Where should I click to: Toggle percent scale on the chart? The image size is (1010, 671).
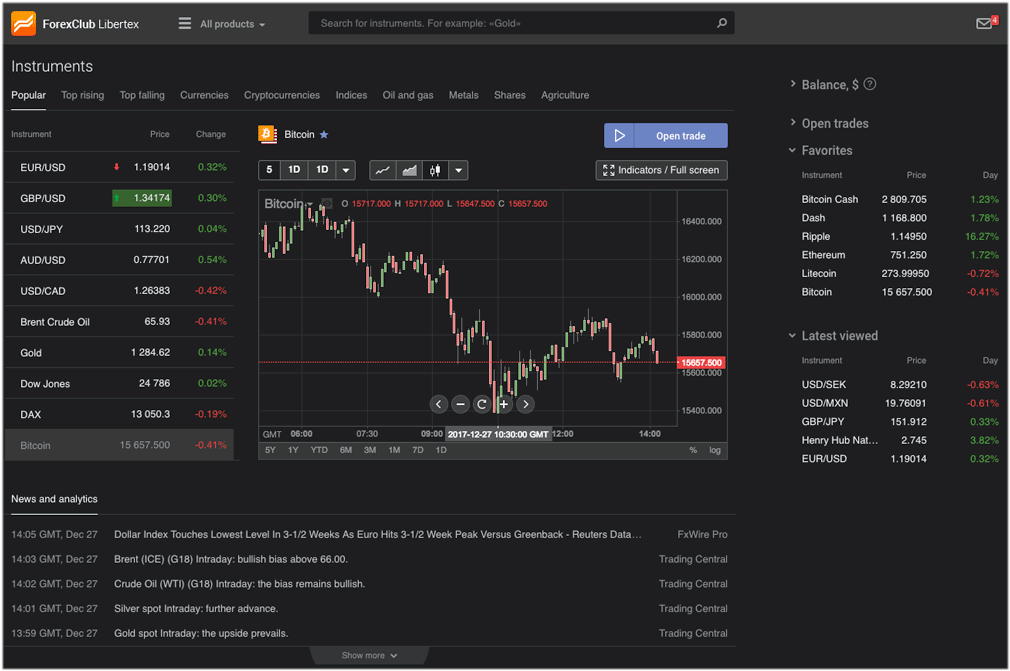click(x=693, y=450)
